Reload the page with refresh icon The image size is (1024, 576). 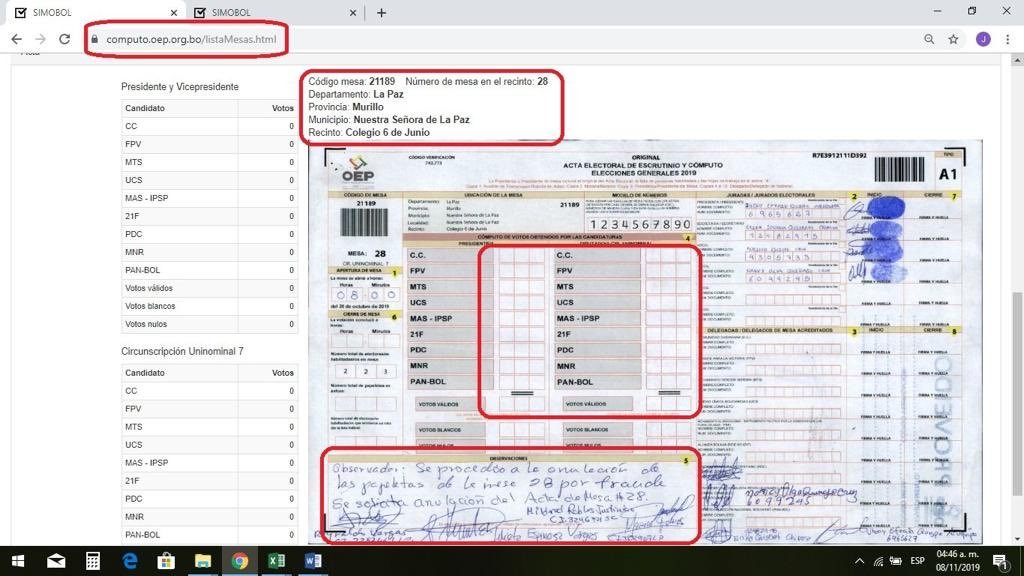click(x=64, y=39)
